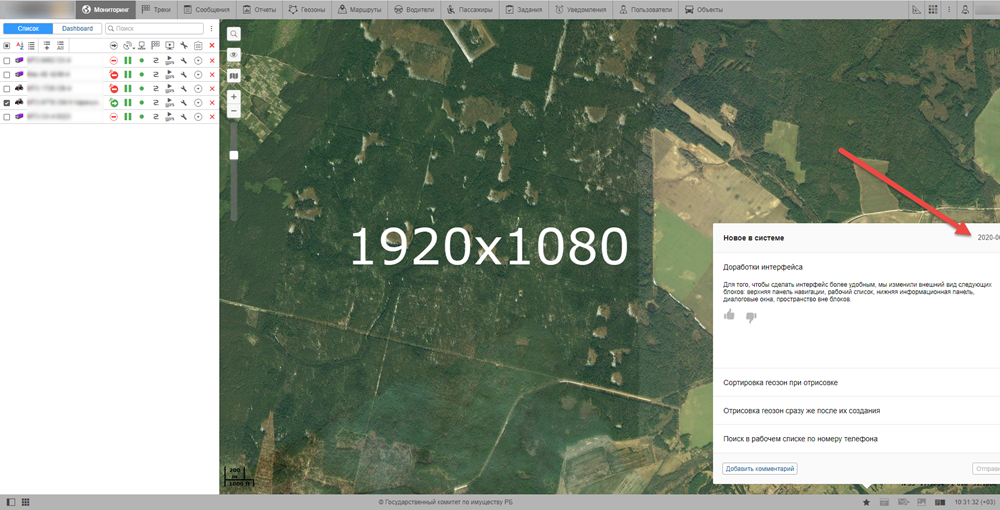Switch to the Геозоны tab
The height and width of the screenshot is (510, 1000).
[x=306, y=9]
